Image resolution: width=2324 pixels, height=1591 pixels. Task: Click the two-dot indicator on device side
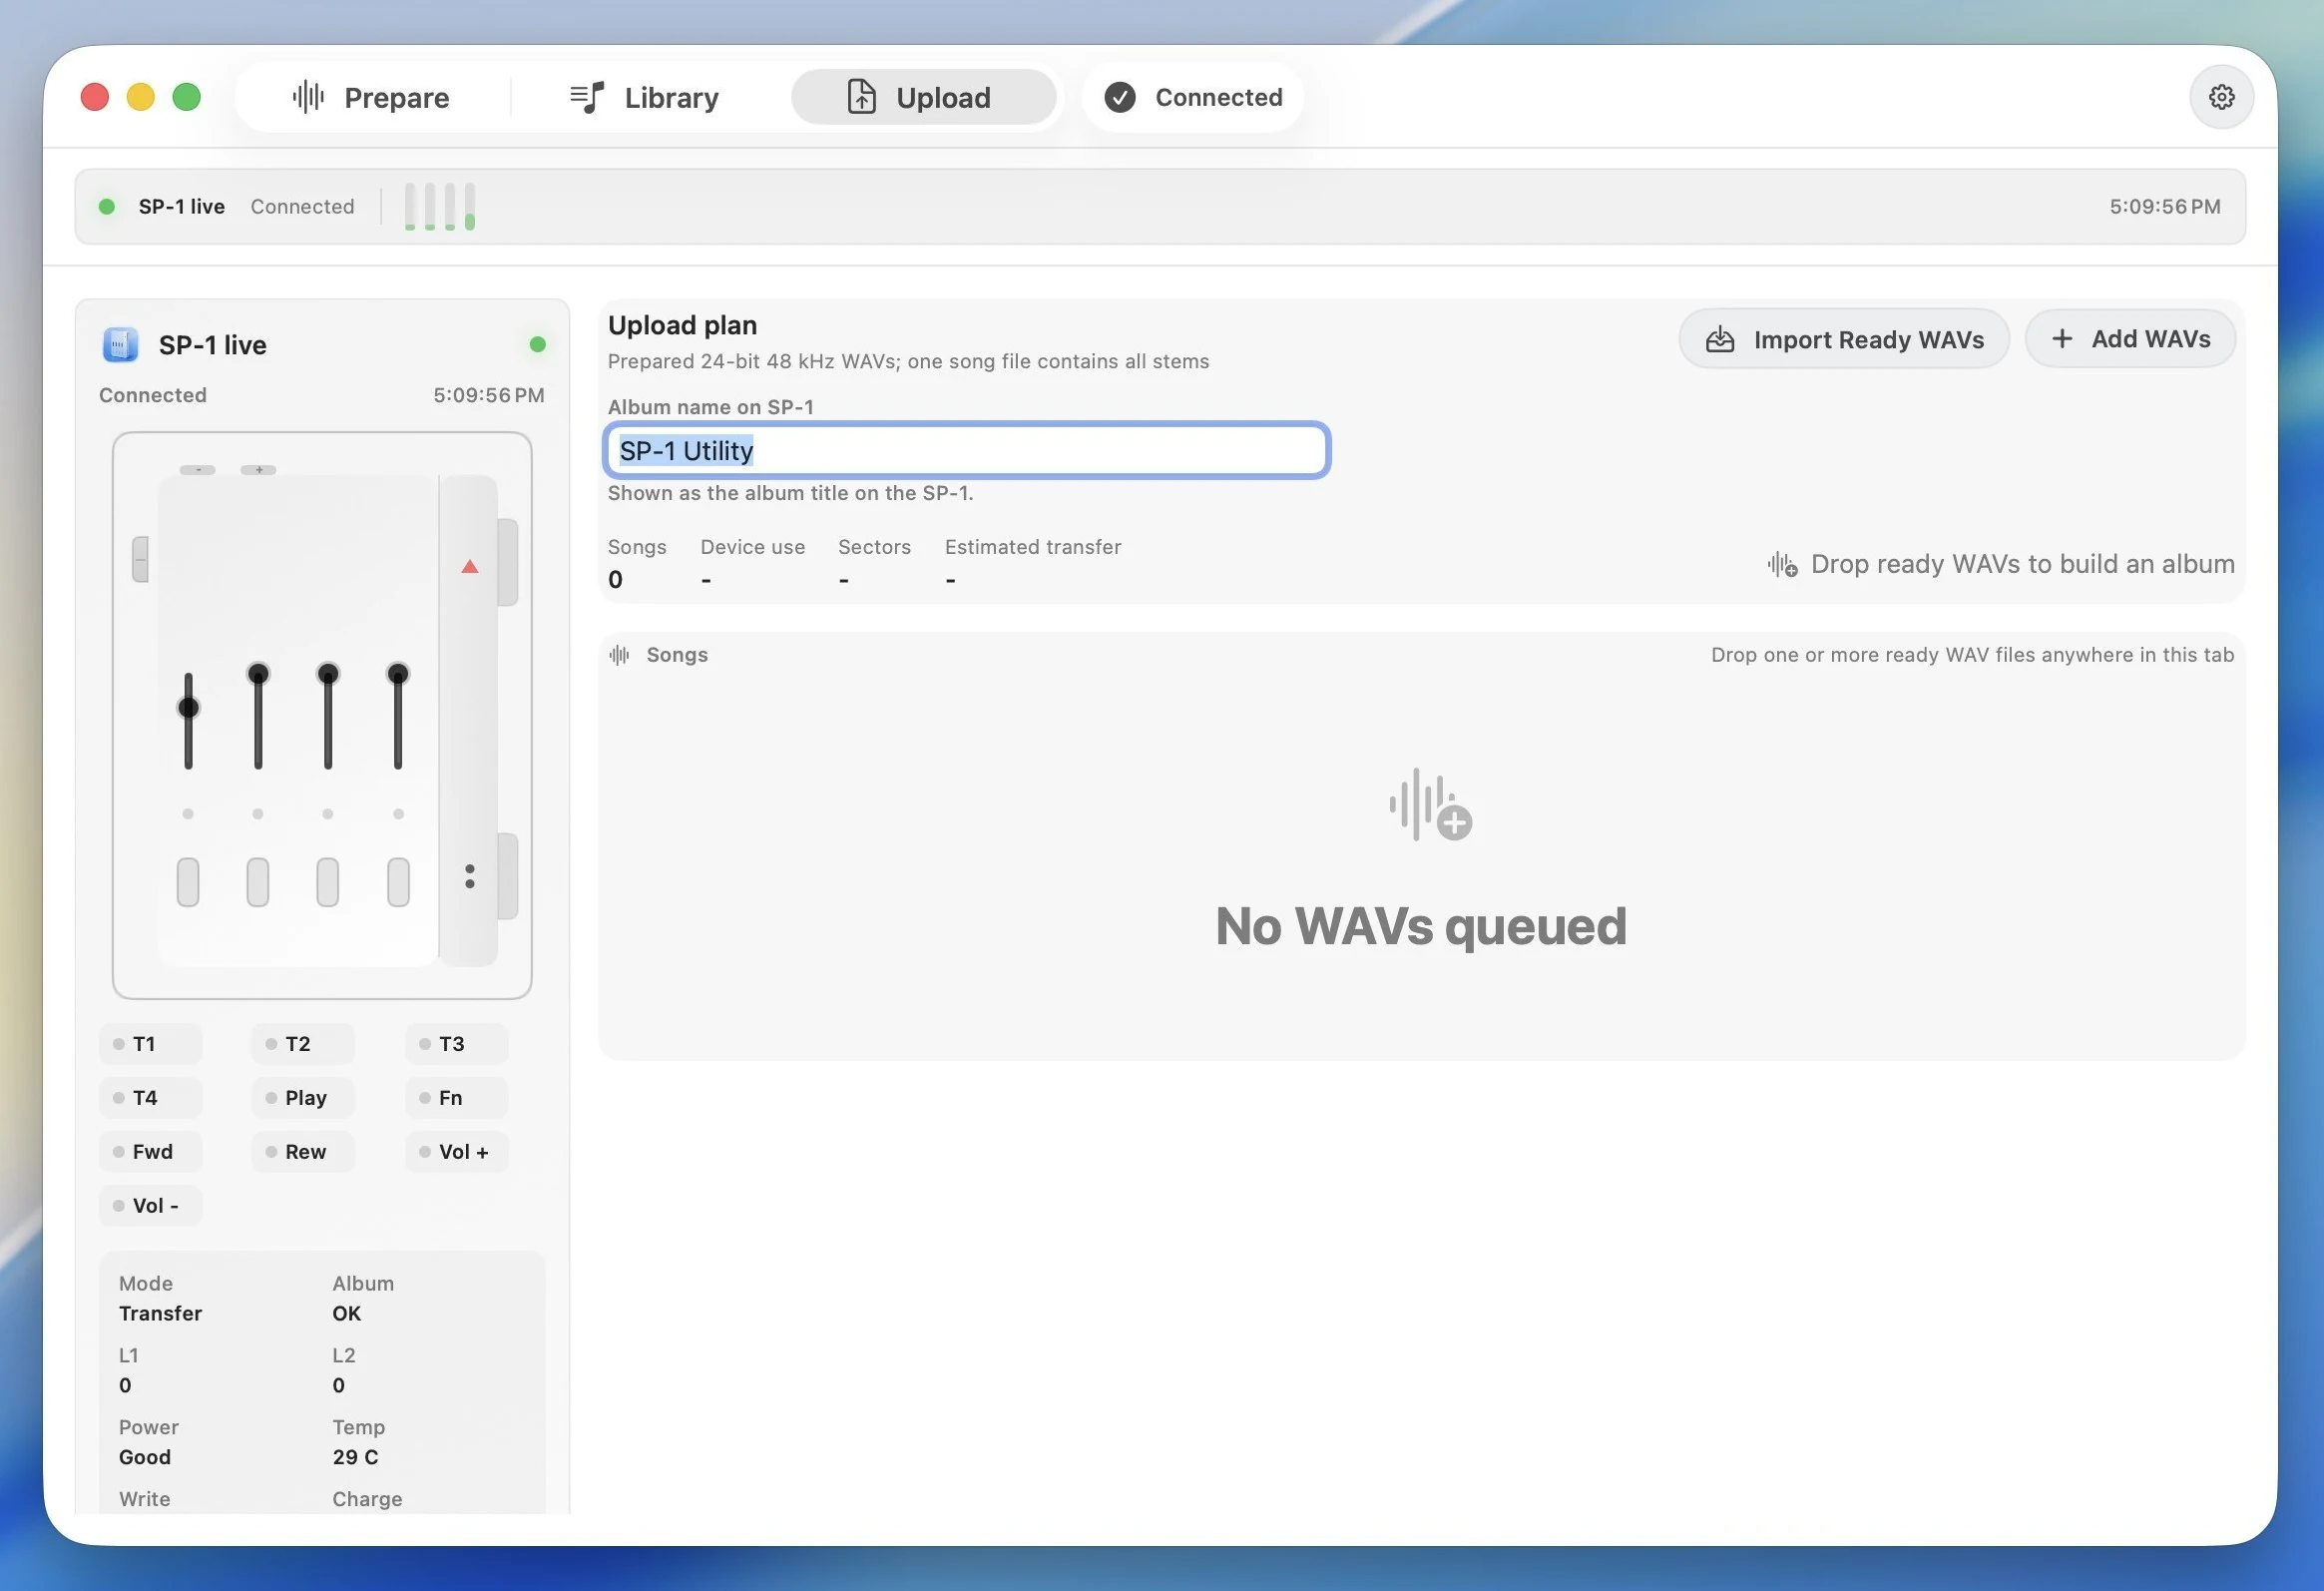(x=469, y=877)
